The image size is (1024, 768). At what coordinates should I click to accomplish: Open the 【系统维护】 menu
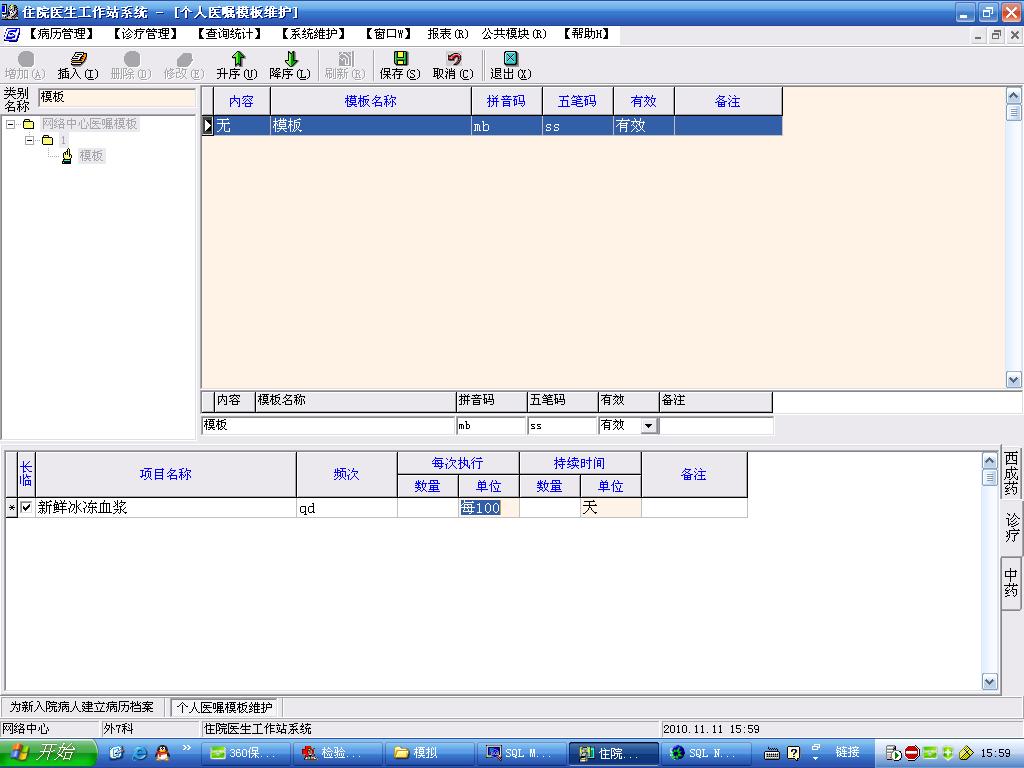313,34
